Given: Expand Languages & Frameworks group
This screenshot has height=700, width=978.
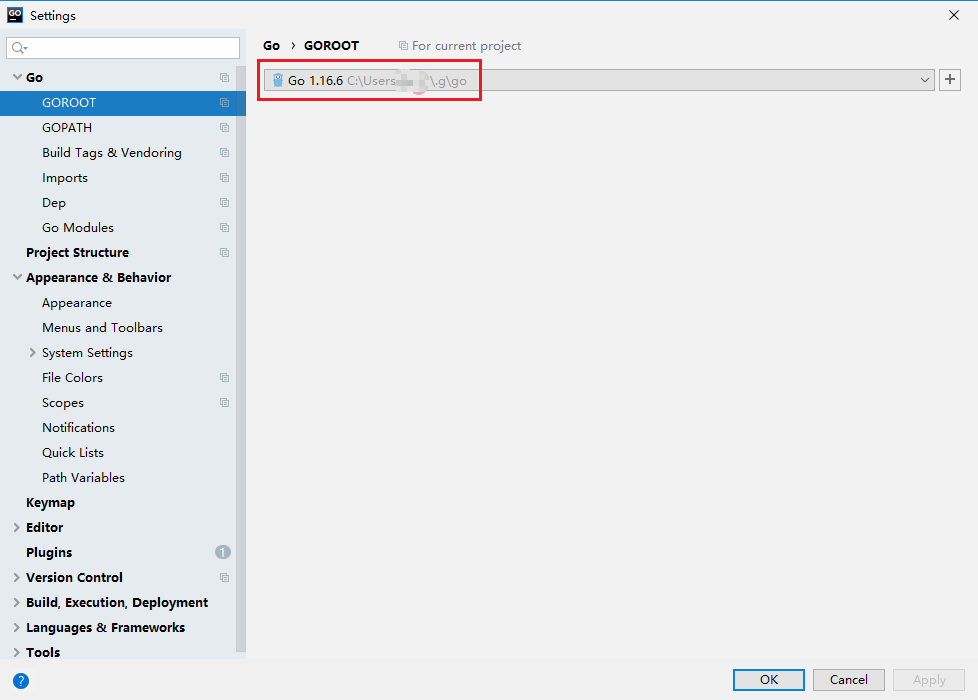Looking at the screenshot, I should (17, 627).
